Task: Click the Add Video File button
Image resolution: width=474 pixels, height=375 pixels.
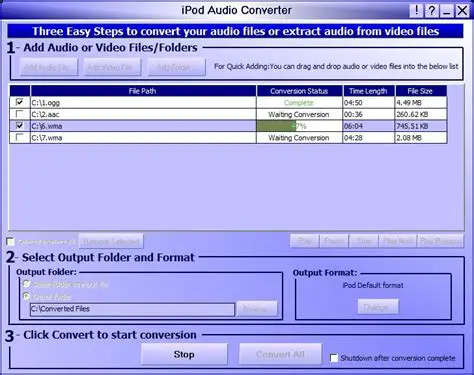Action: 112,67
